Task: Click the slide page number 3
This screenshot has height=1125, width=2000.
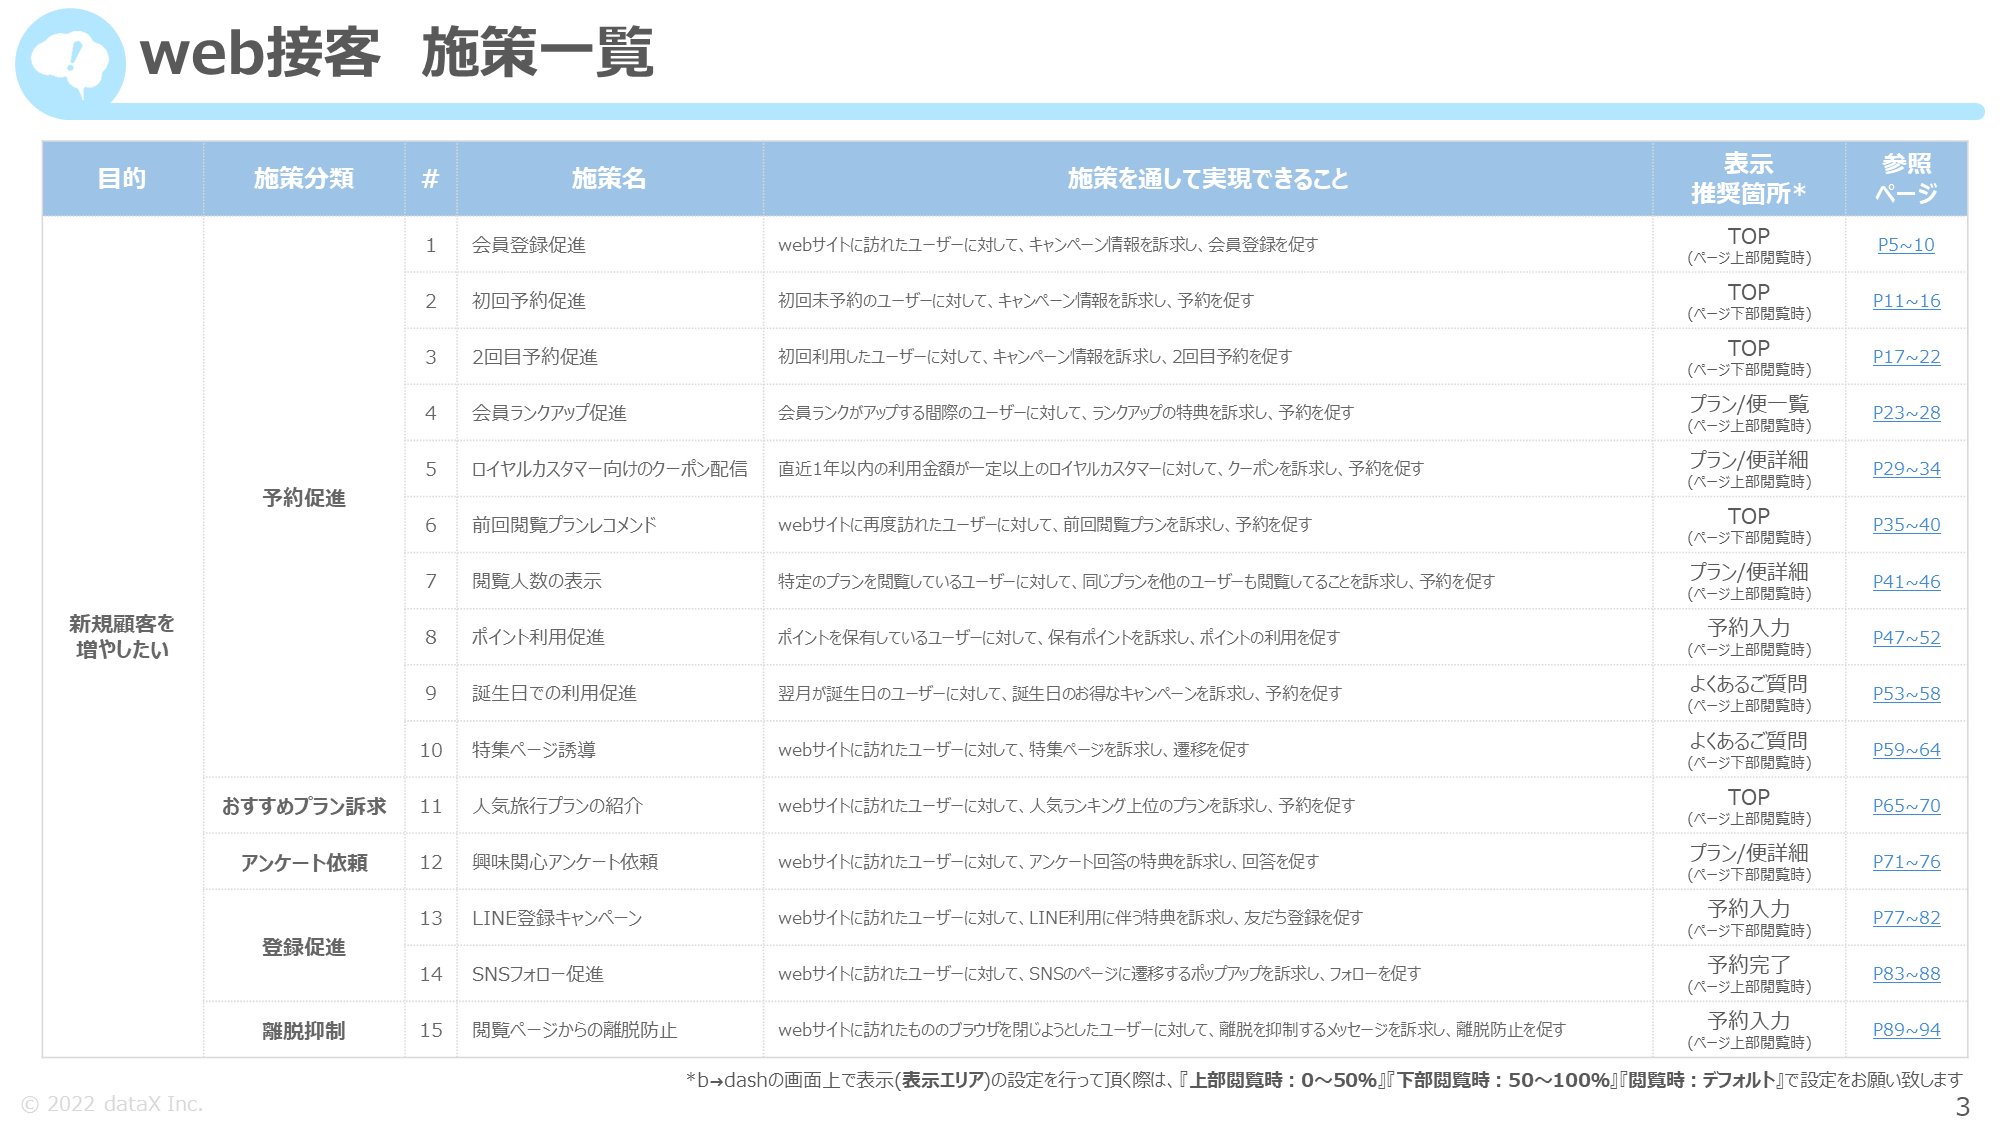Action: pyautogui.click(x=1962, y=1107)
